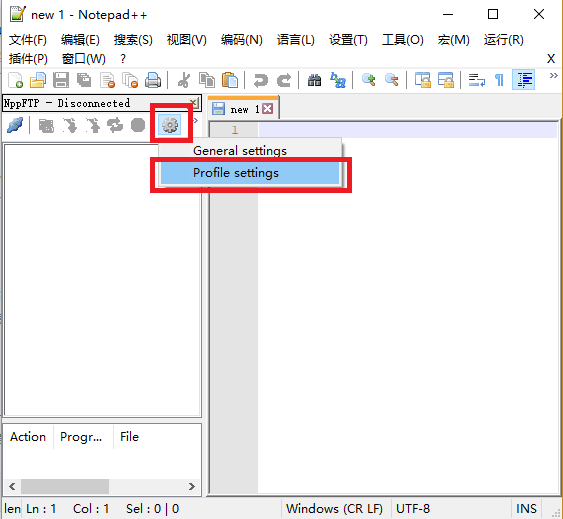This screenshot has height=519, width=563.
Task: Open directory icon in NppFTP toolbar
Action: [46, 125]
